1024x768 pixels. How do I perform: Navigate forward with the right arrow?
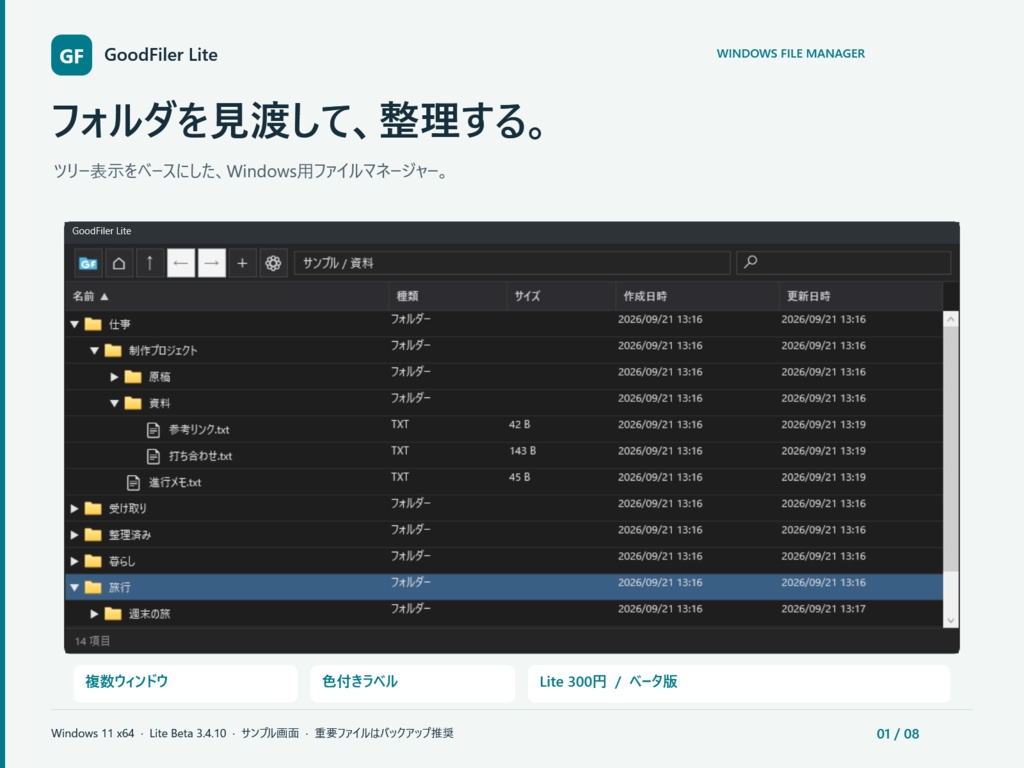[x=212, y=263]
